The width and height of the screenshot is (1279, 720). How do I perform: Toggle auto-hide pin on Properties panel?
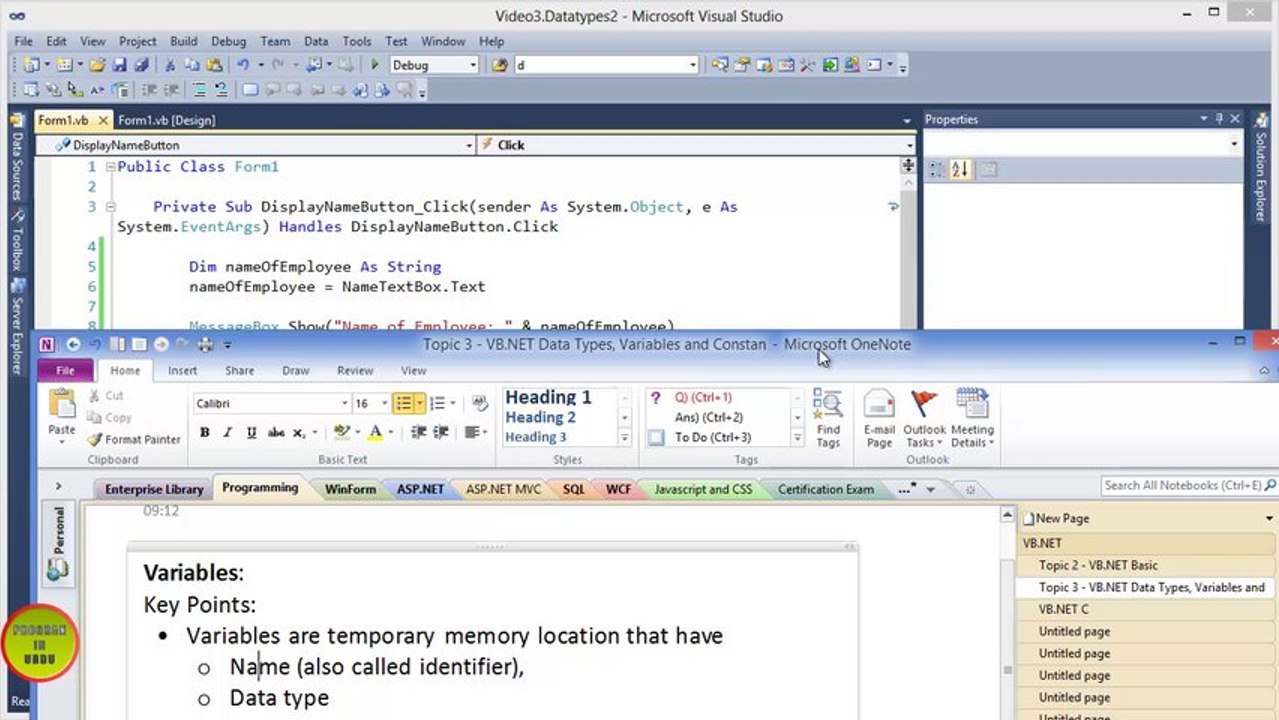point(1219,119)
